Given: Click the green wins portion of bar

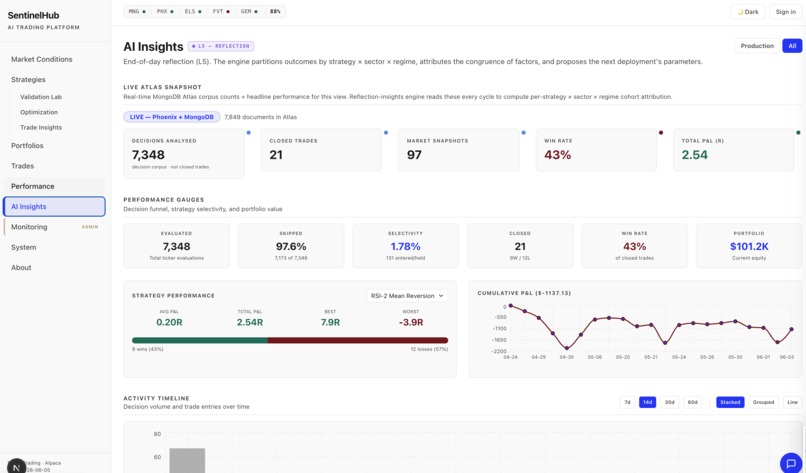Looking at the screenshot, I should [x=200, y=340].
